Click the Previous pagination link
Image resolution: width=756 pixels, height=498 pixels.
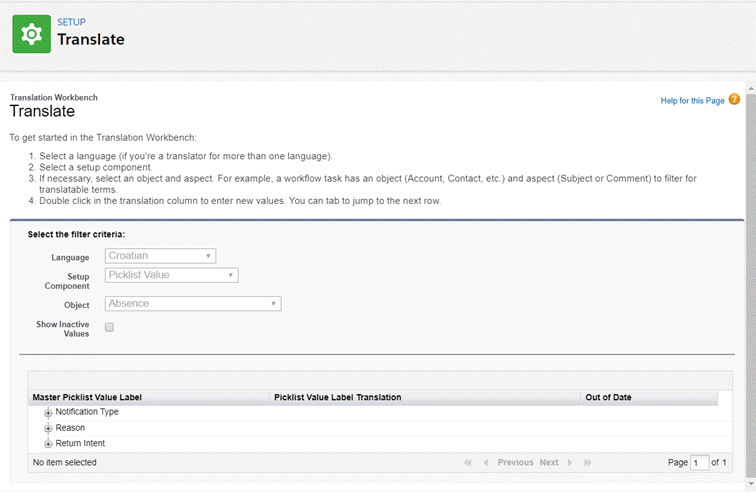click(515, 463)
